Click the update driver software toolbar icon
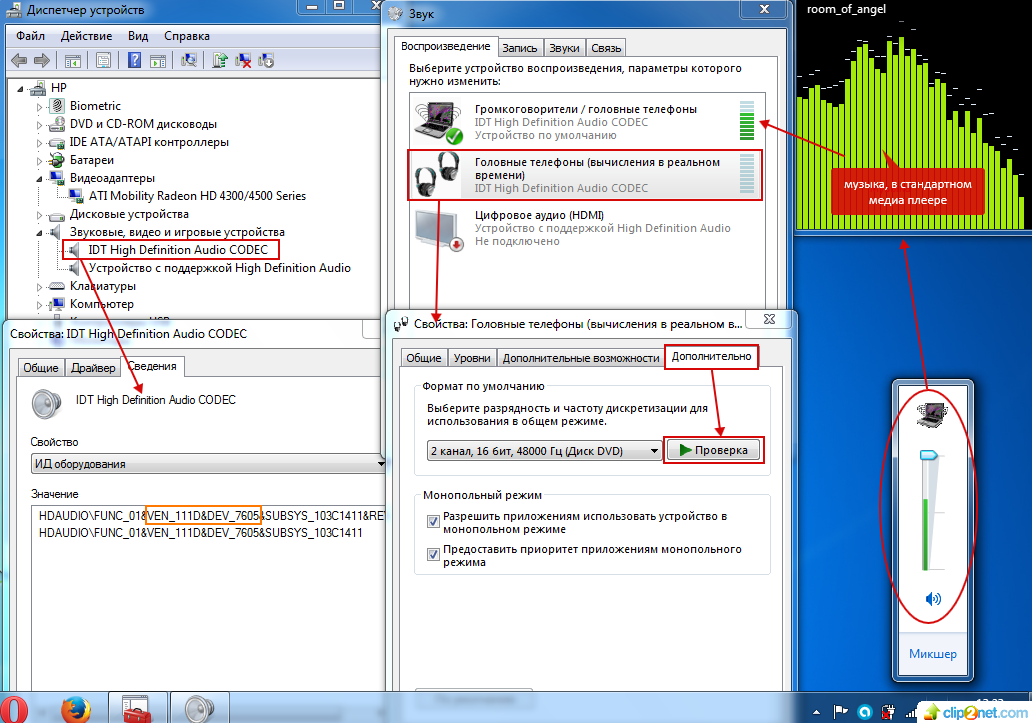Viewport: 1032px width, 723px height. (x=220, y=61)
